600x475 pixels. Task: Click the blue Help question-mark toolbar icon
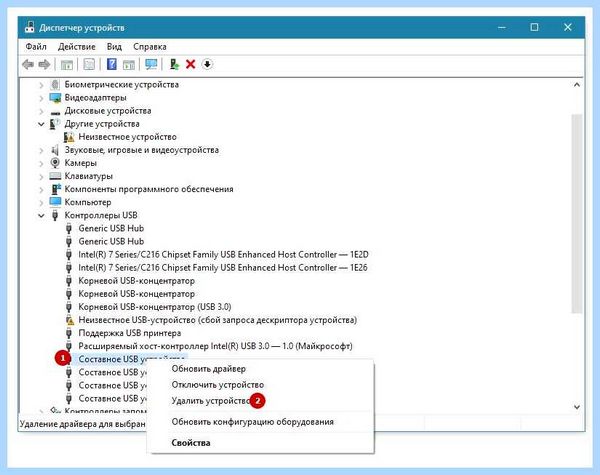coord(111,64)
